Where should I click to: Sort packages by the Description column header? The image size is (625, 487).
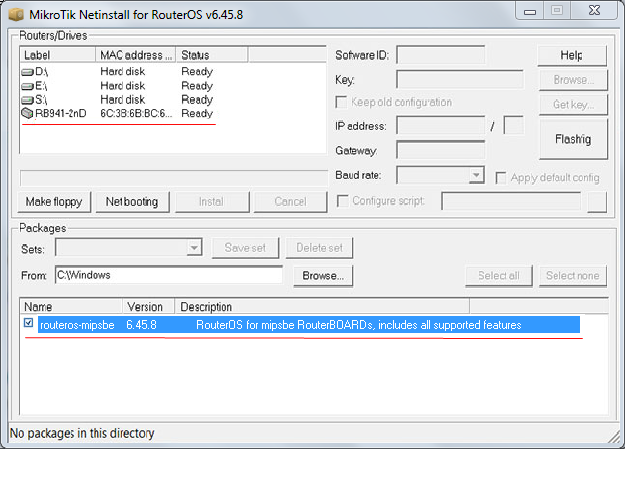322,306
